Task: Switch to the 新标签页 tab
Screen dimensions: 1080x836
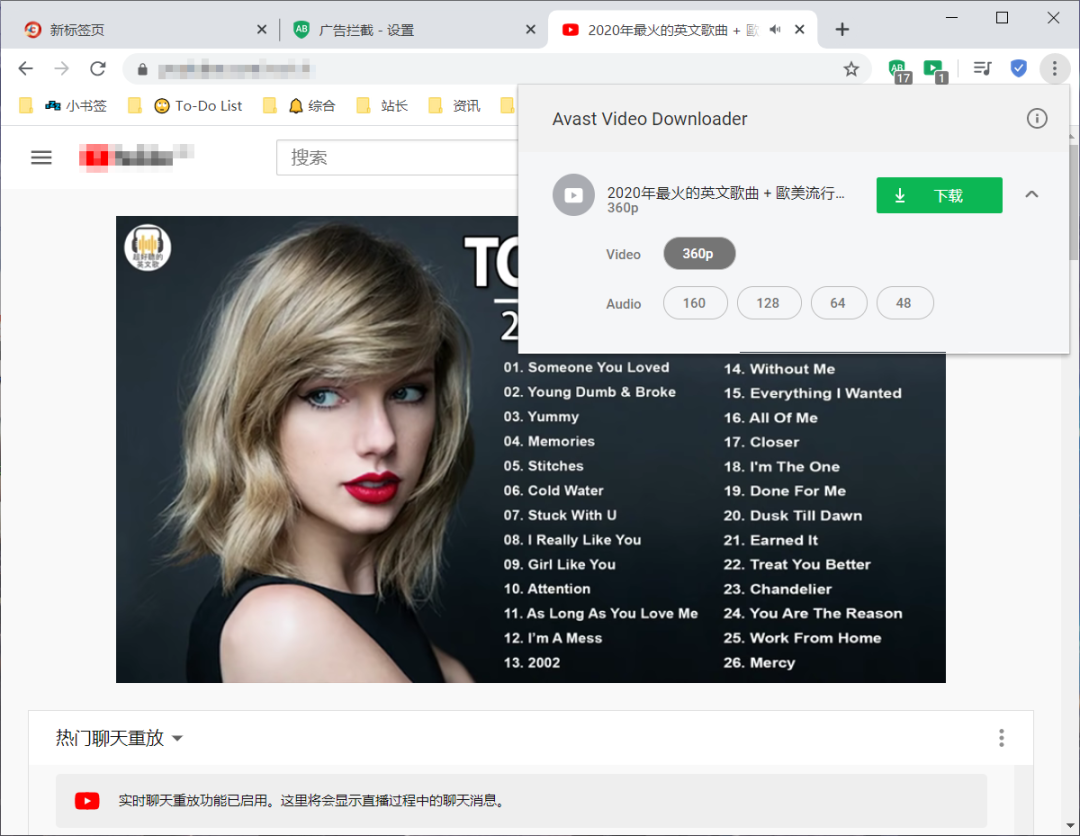Action: (140, 29)
